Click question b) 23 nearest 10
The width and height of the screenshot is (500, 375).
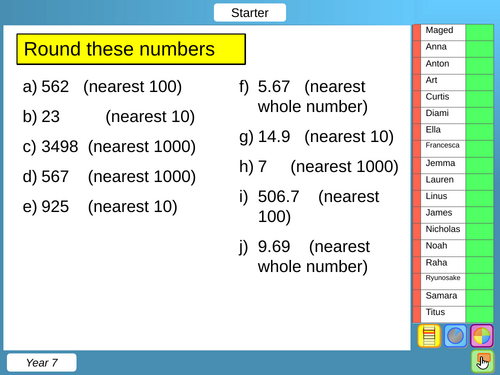pyautogui.click(x=109, y=117)
